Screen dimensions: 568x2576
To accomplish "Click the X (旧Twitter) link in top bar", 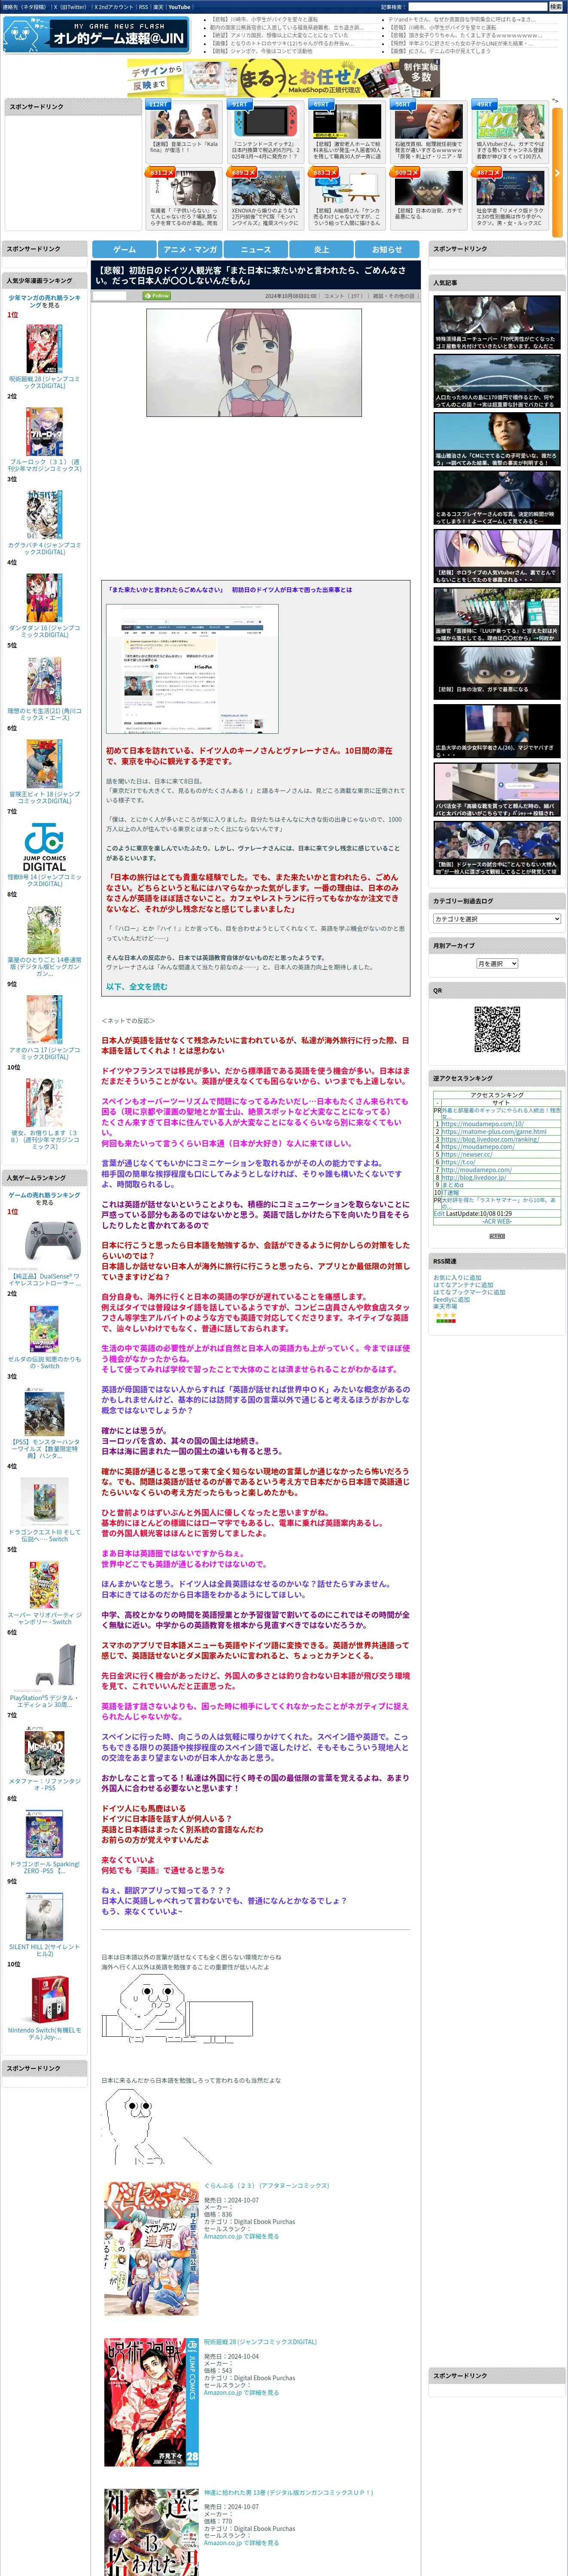I will [x=71, y=7].
